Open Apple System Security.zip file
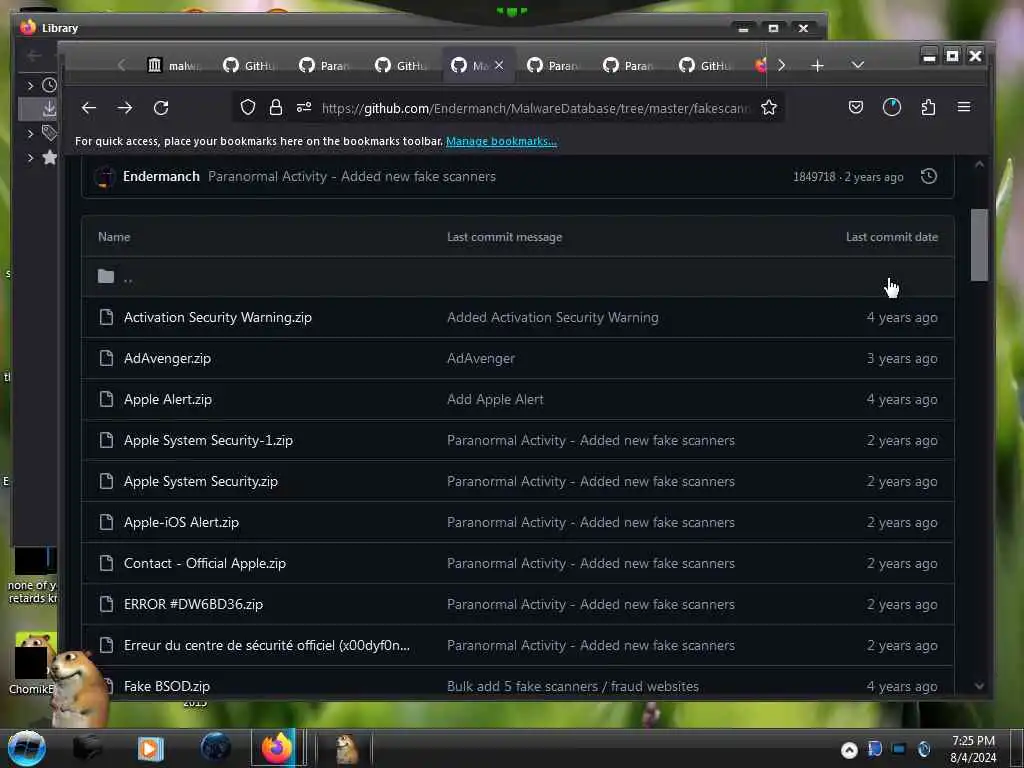1024x768 pixels. point(200,481)
